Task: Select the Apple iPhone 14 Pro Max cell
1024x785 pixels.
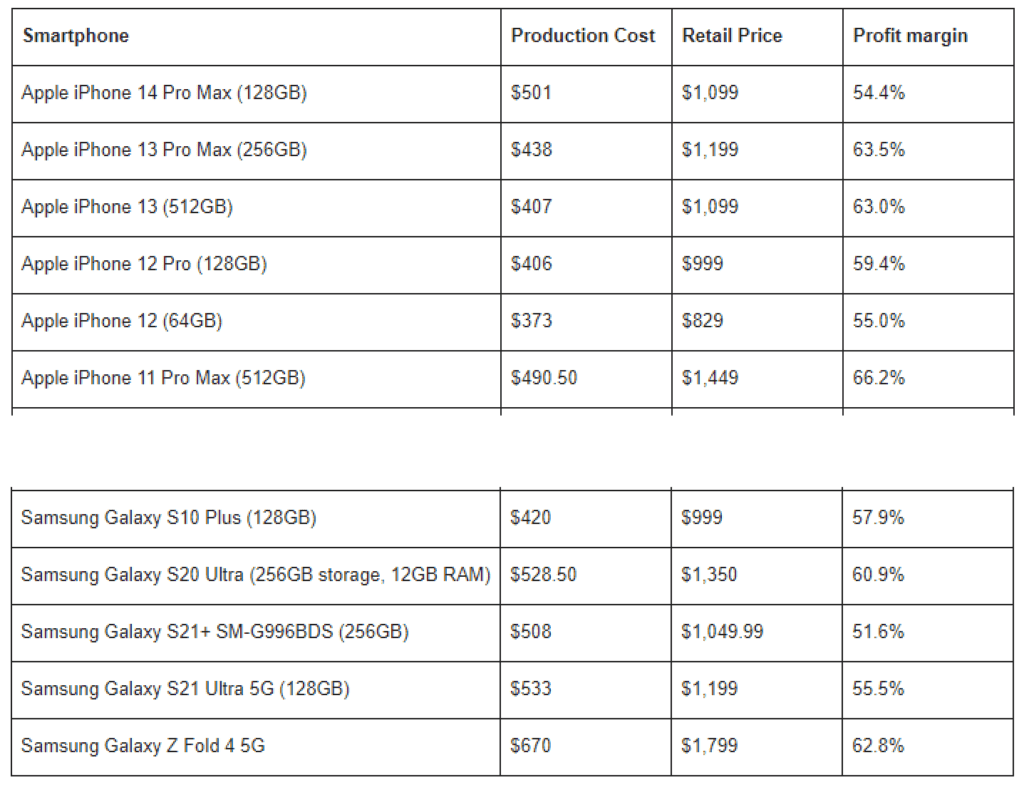Action: (x=164, y=93)
